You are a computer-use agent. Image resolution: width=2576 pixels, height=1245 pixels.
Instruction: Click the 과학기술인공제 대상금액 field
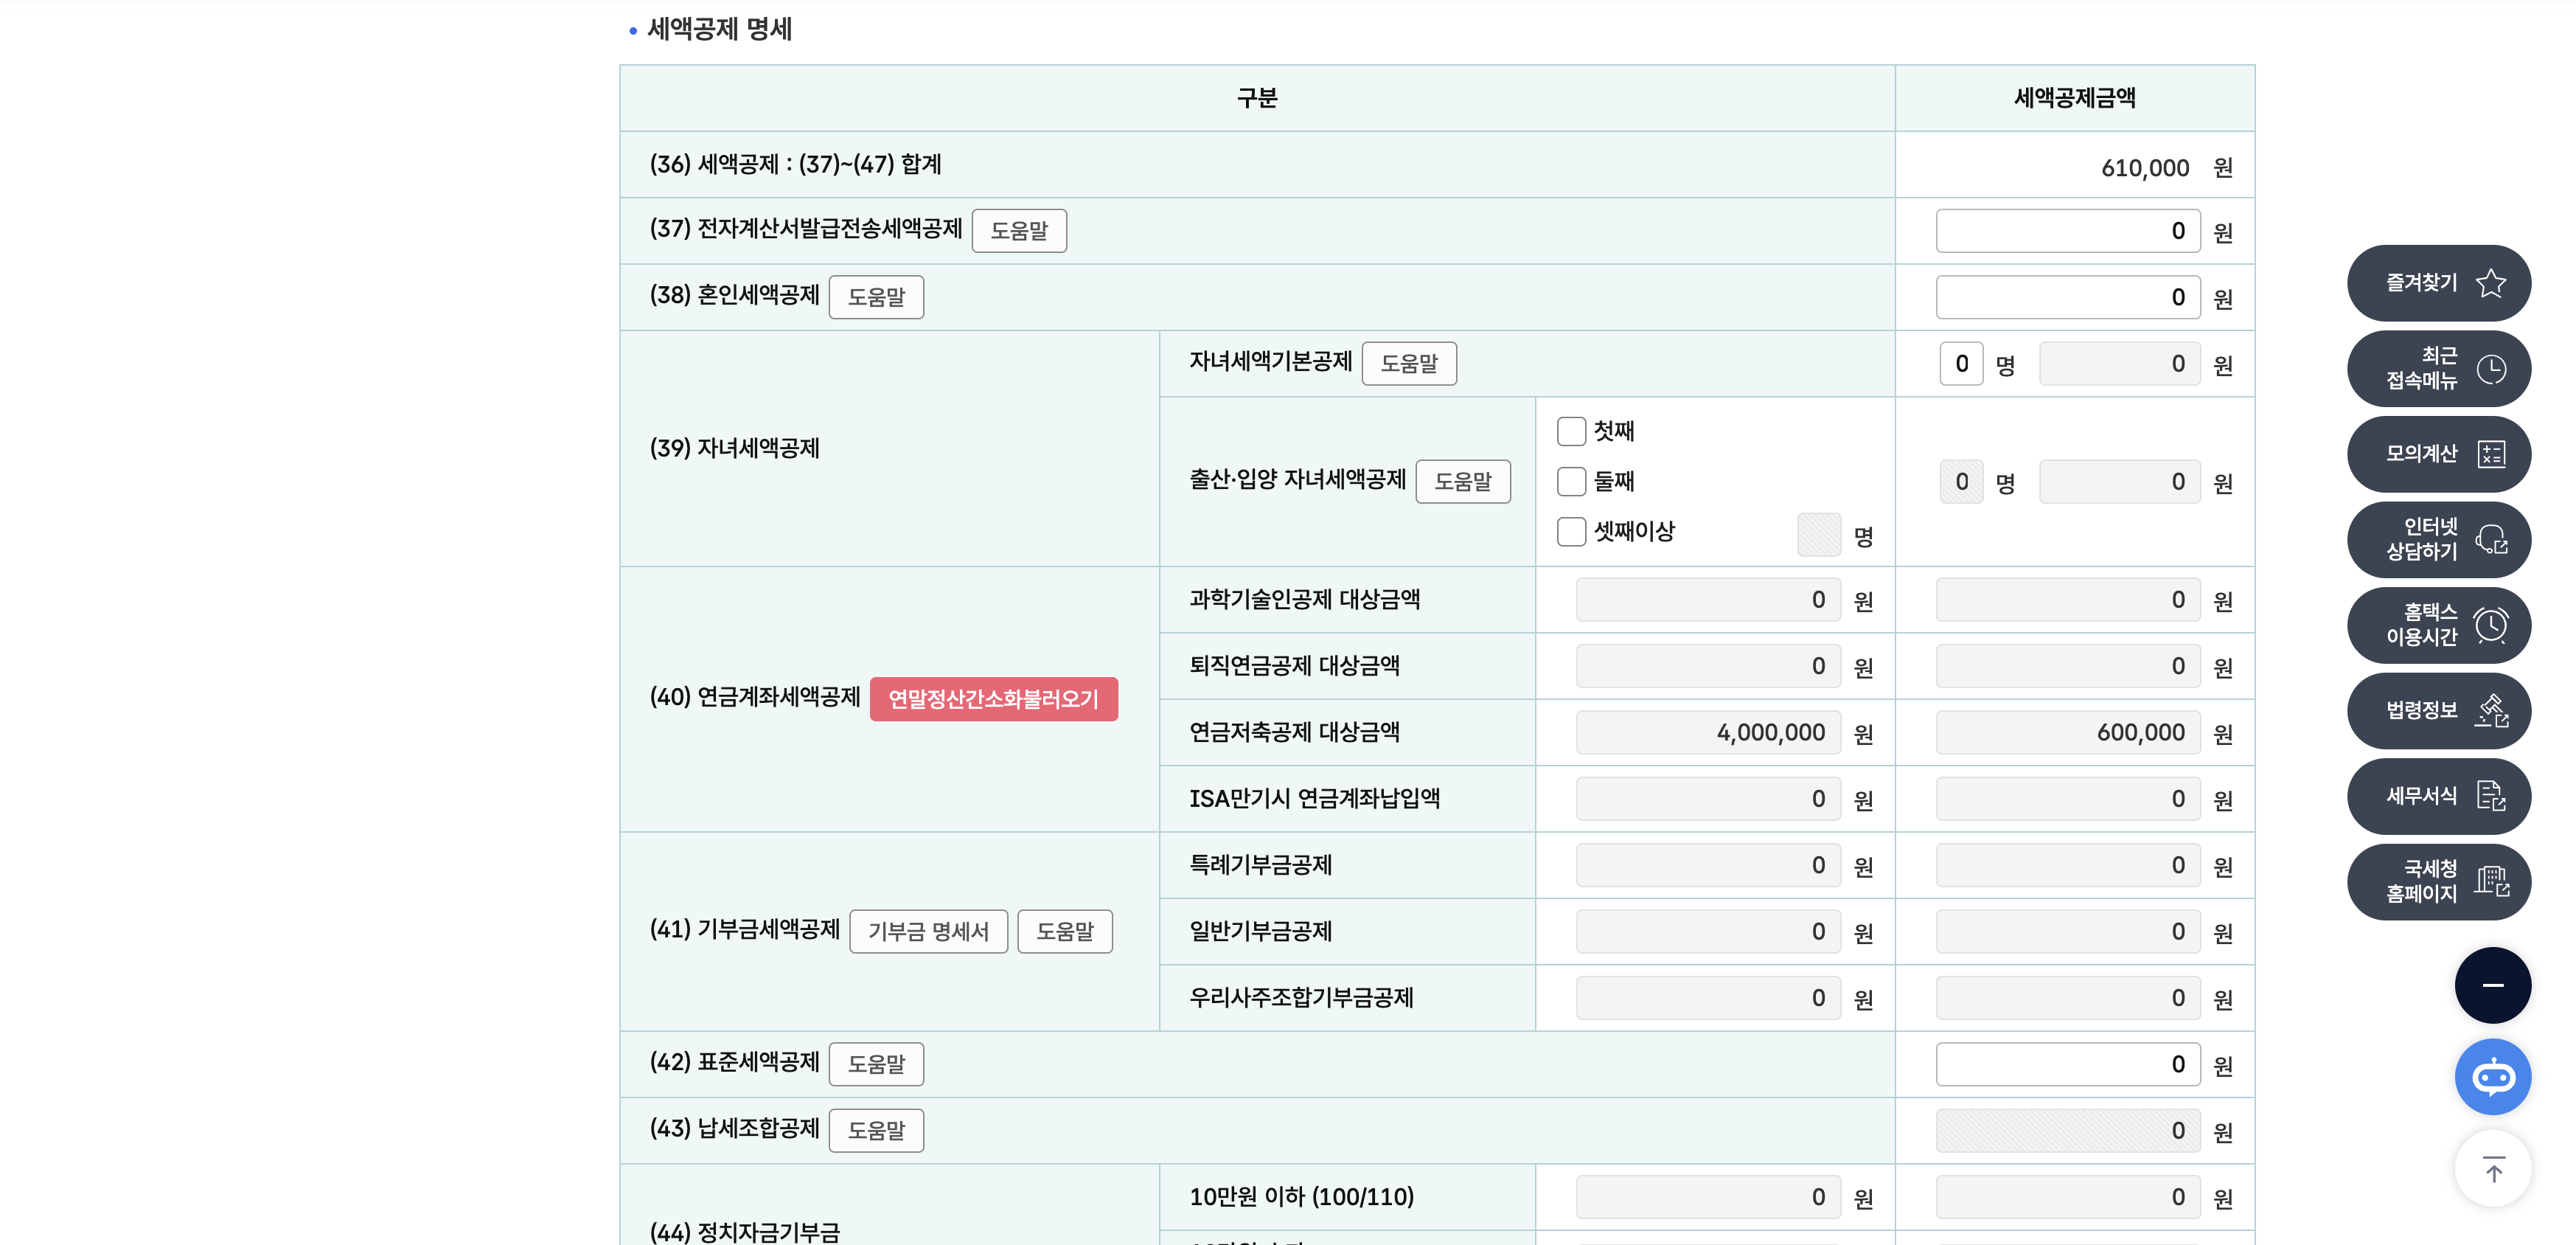pyautogui.click(x=1708, y=599)
